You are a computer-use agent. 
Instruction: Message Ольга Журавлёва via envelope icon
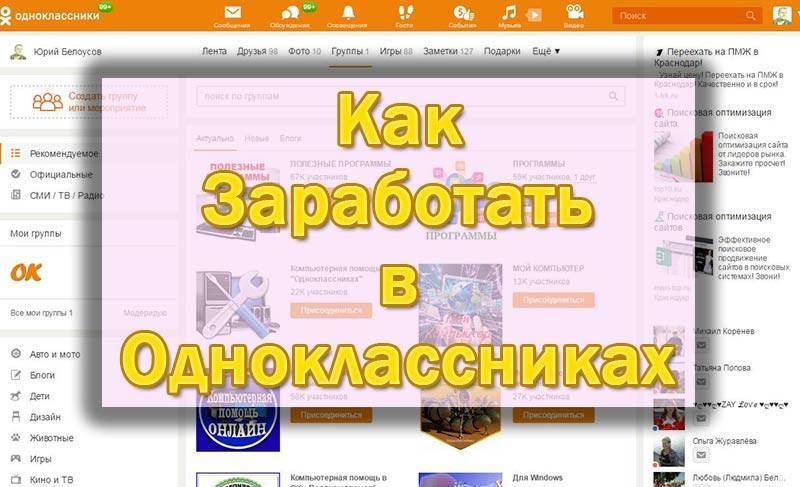[x=701, y=454]
